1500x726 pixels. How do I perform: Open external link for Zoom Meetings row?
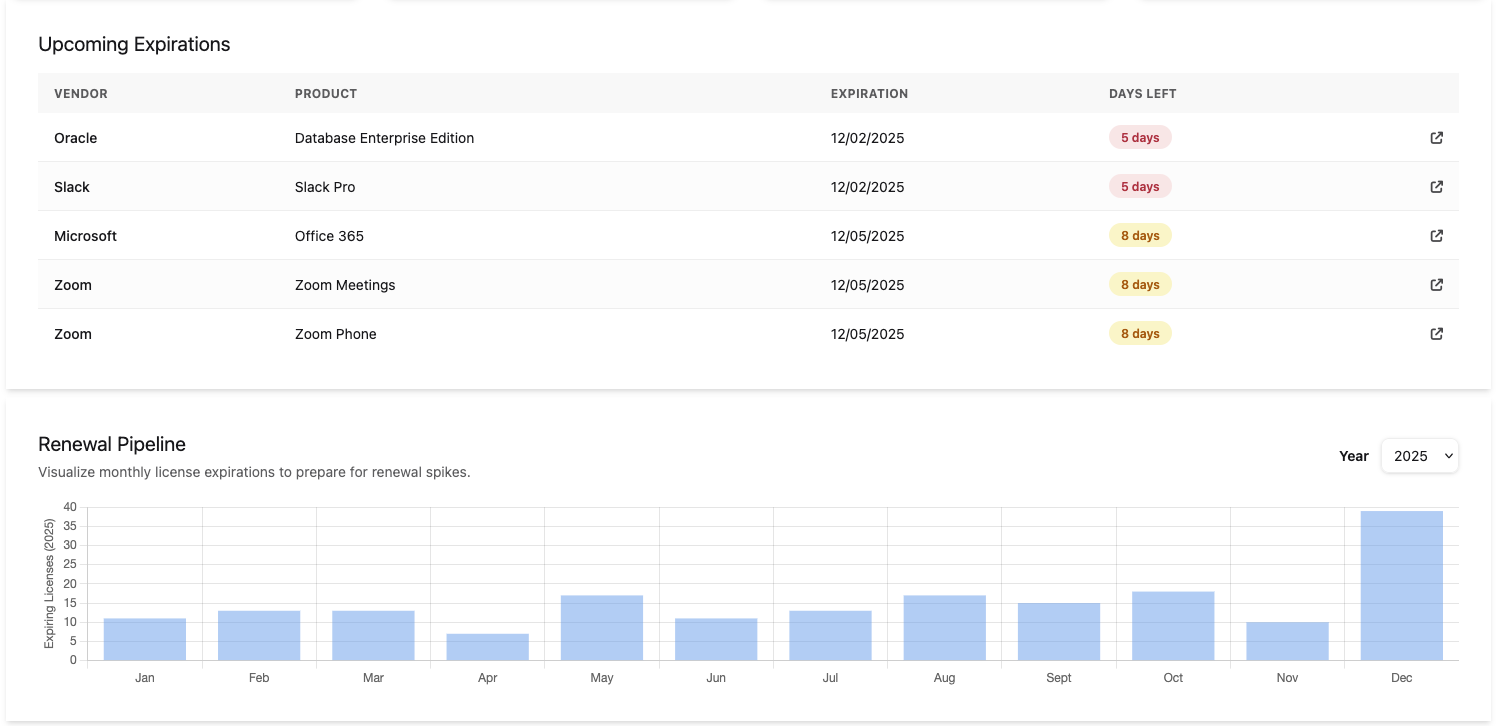click(1436, 284)
